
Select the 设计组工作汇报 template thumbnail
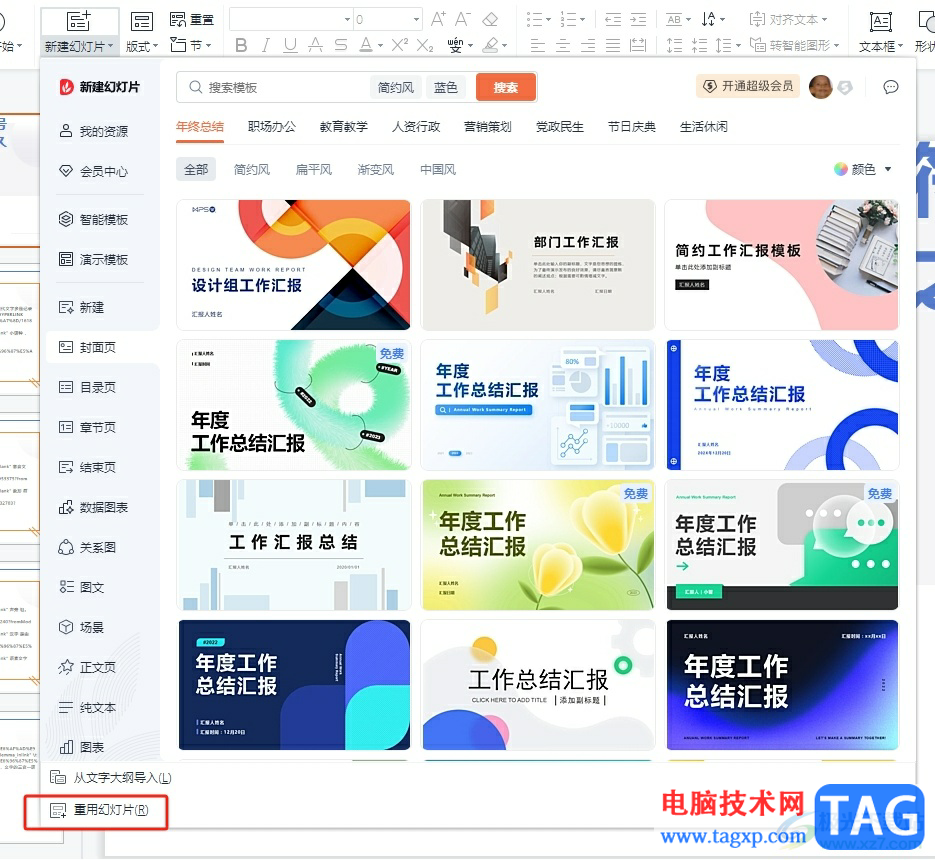click(293, 265)
